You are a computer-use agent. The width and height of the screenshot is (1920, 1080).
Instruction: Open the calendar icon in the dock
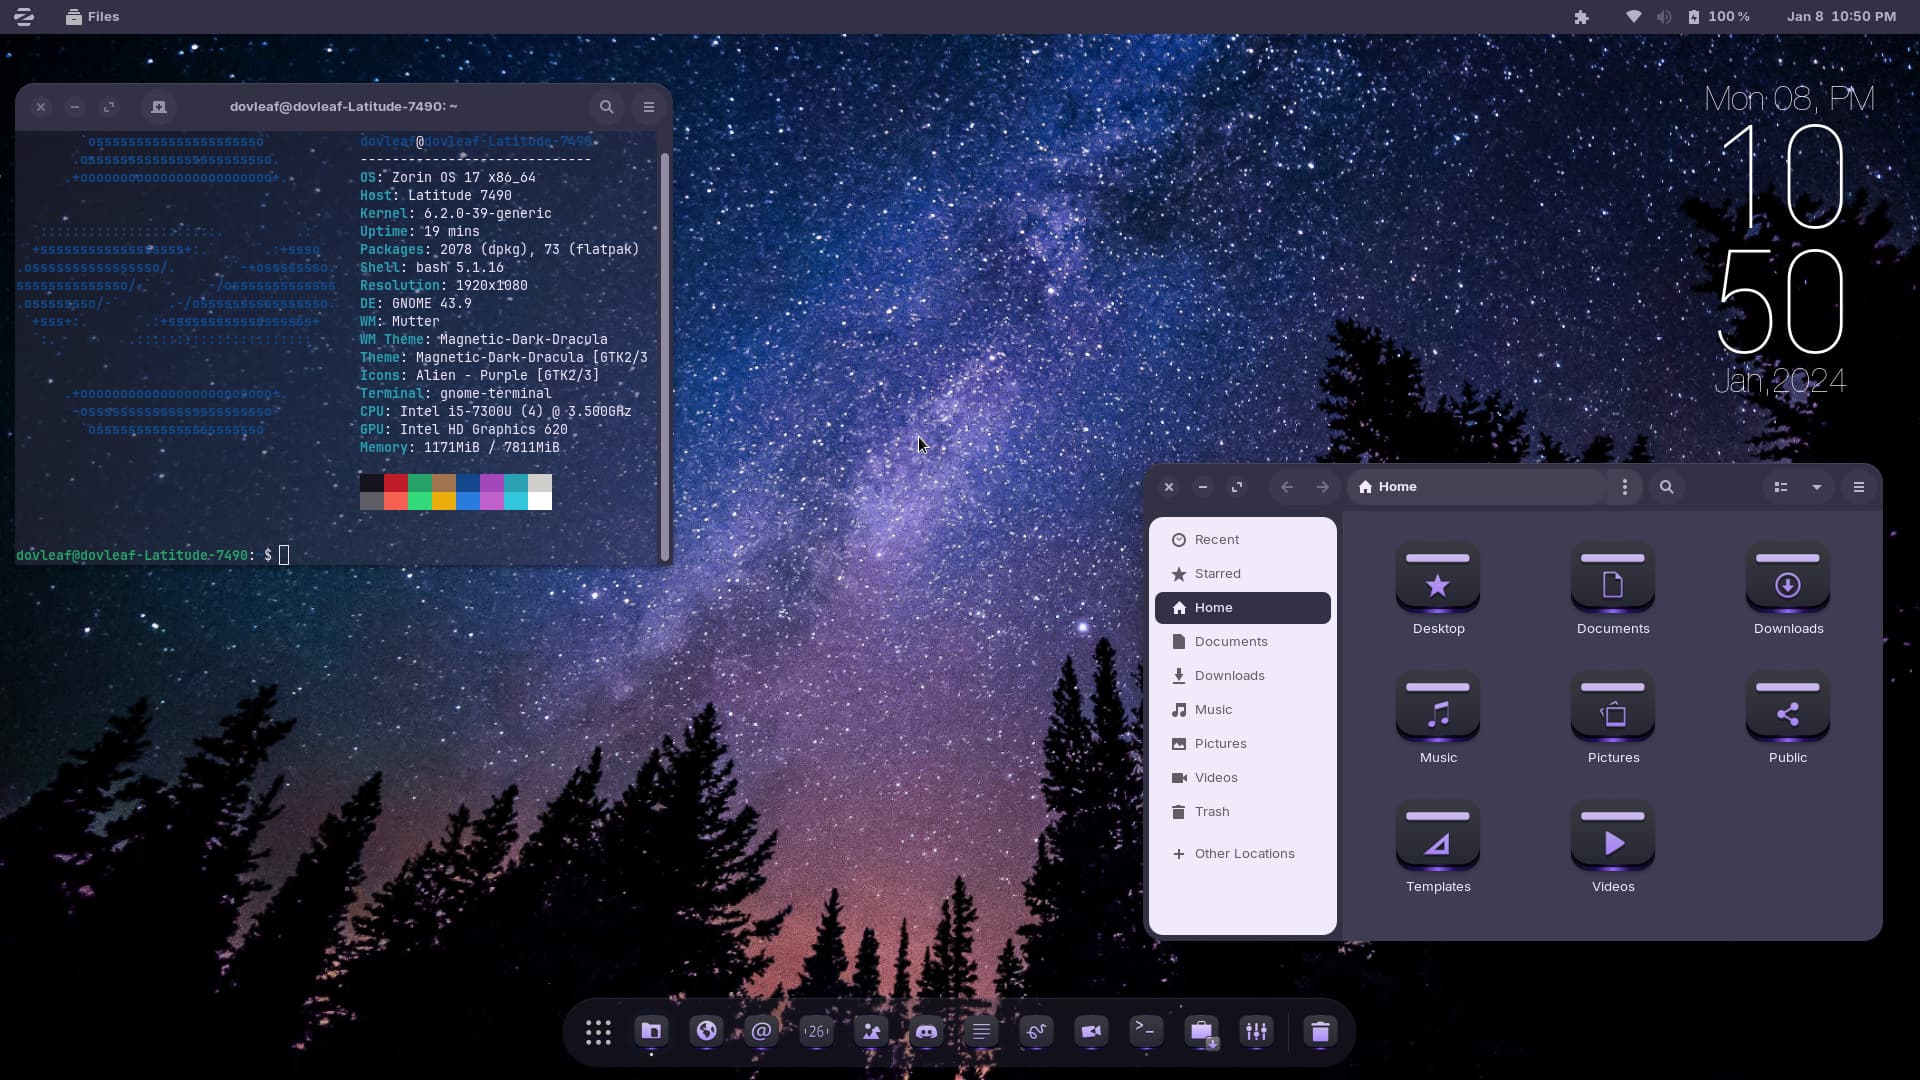click(816, 1031)
